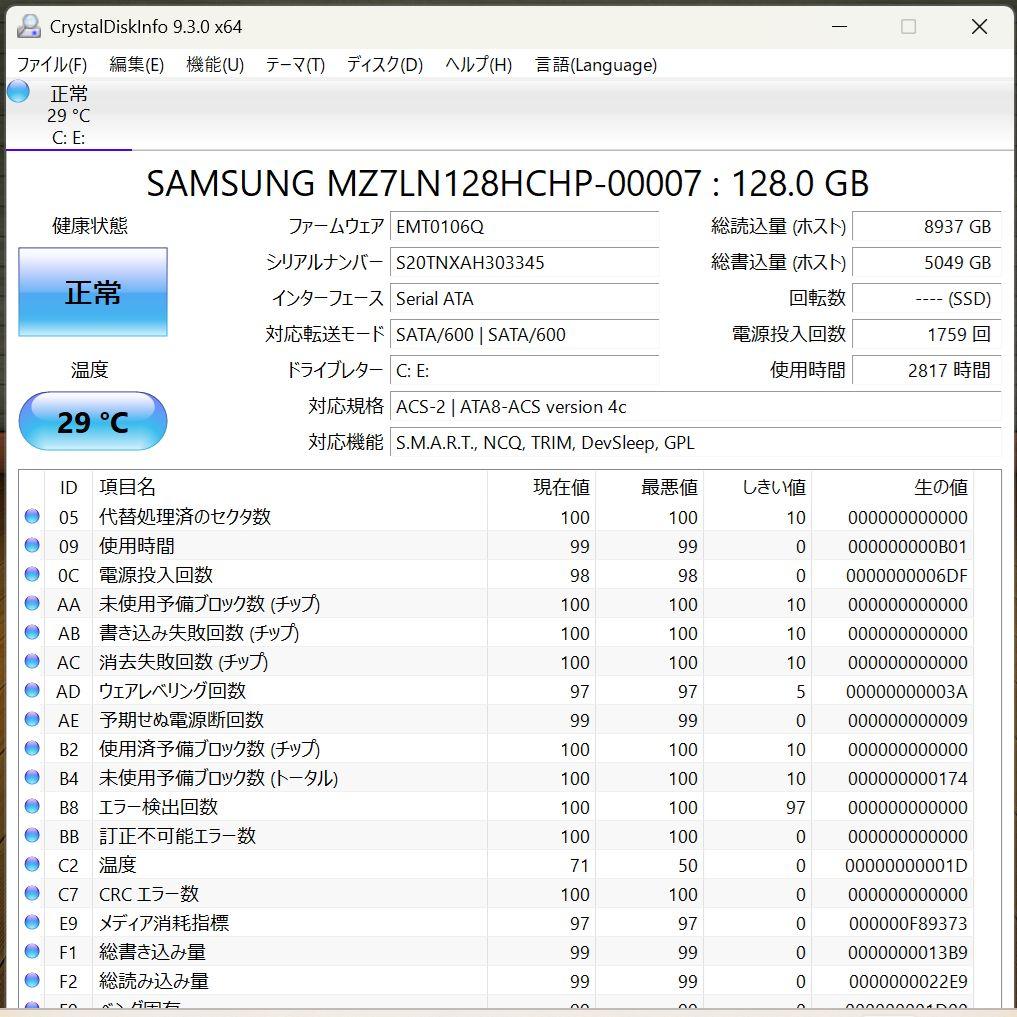The width and height of the screenshot is (1017, 1017).
Task: Click the status orb for attribute B2
Action: 32,748
